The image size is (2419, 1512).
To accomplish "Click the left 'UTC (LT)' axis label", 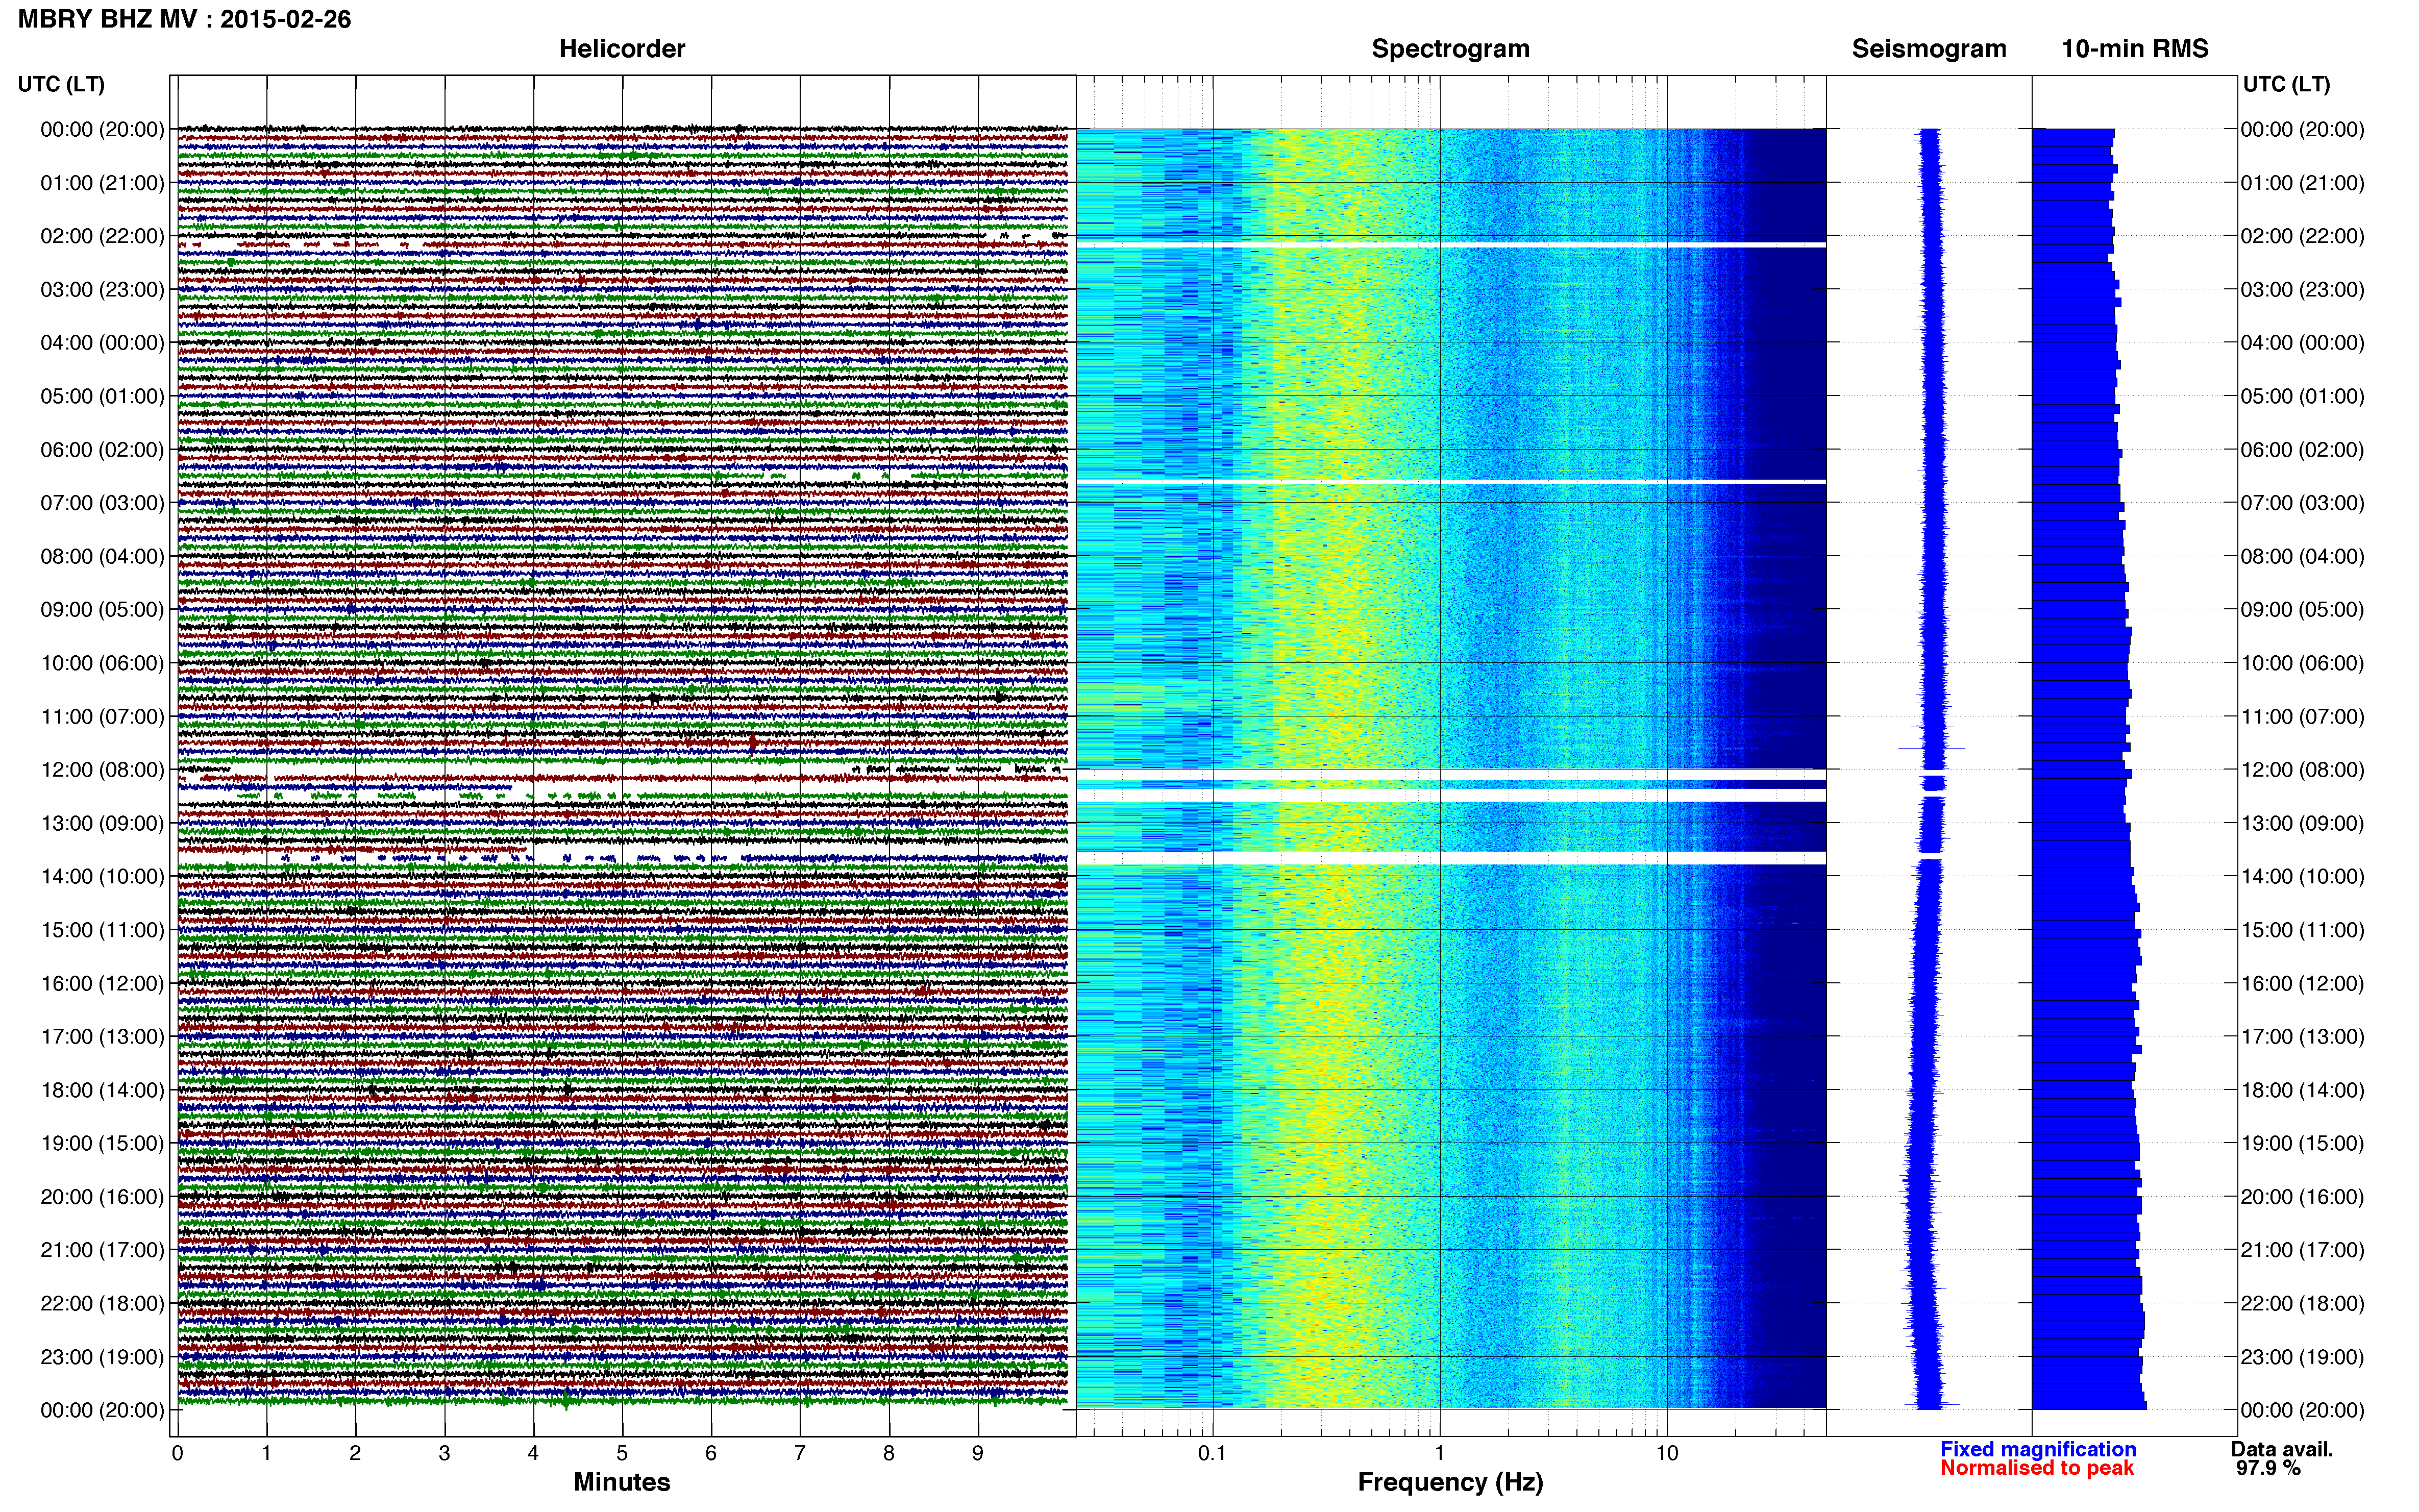I will click(61, 84).
